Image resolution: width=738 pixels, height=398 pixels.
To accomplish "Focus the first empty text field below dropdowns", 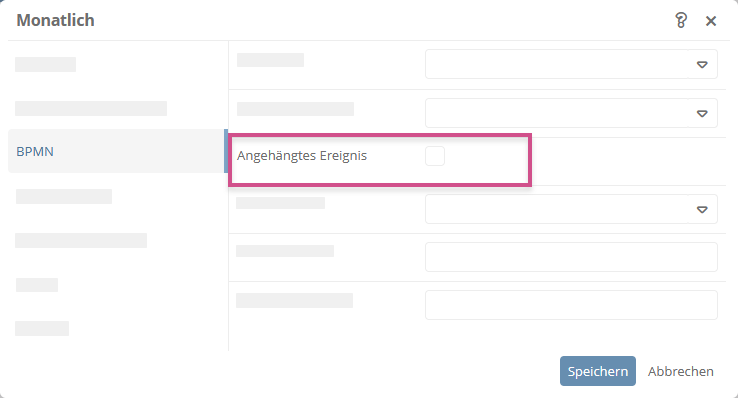I will [x=571, y=257].
